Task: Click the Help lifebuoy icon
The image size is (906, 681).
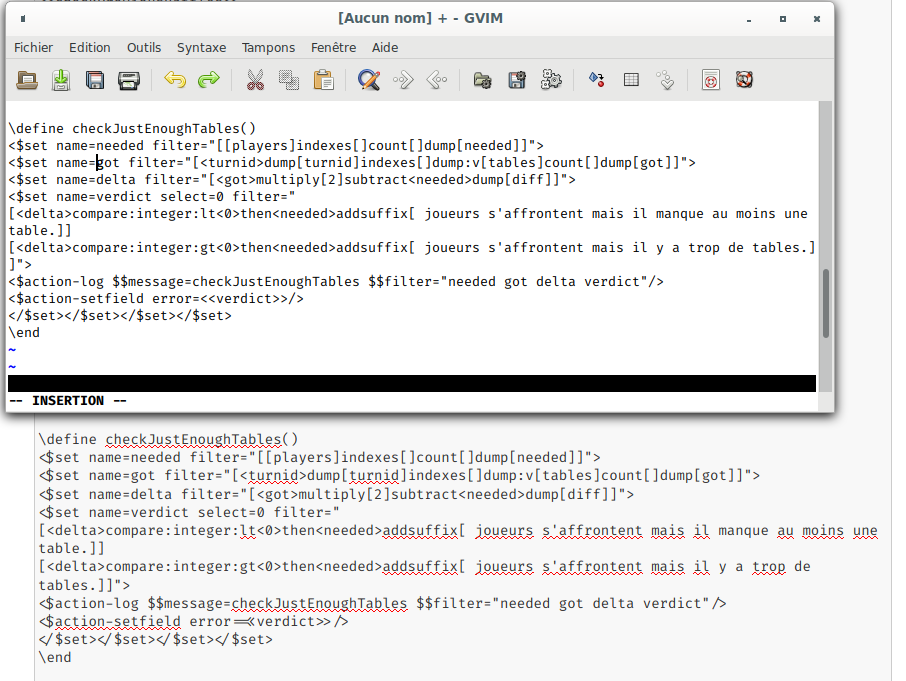Action: pos(711,80)
